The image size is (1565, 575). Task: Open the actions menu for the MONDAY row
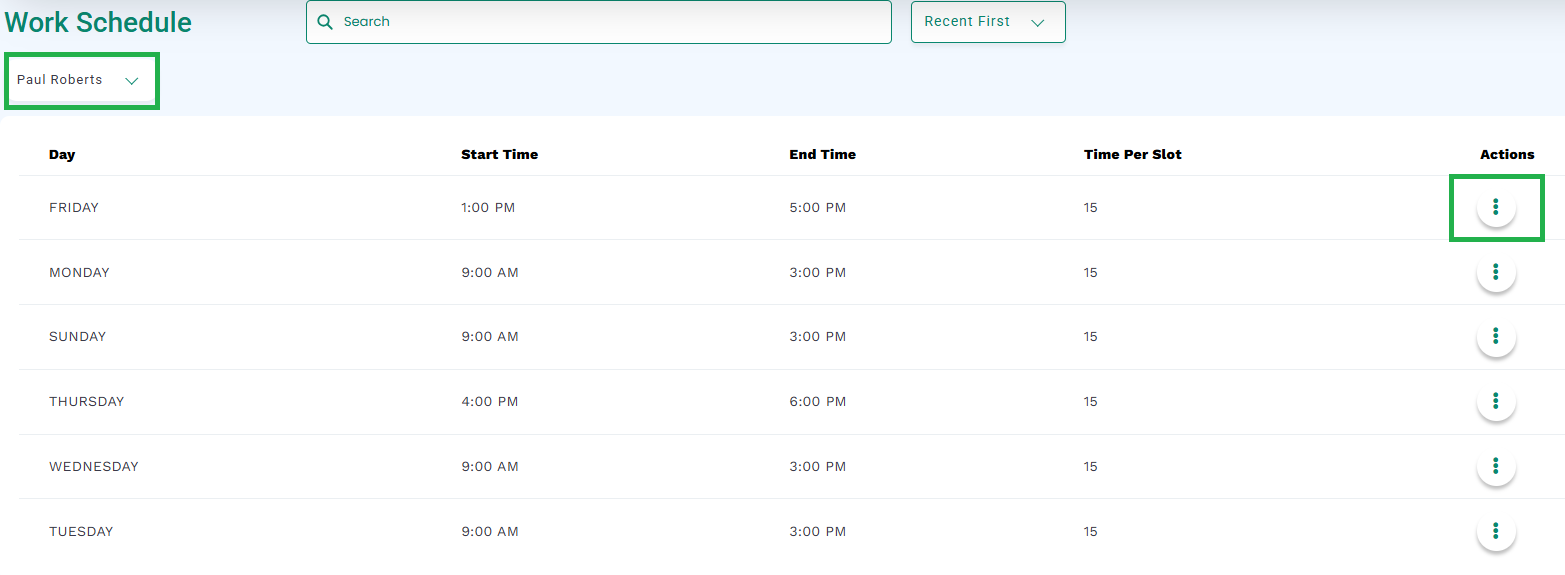point(1496,272)
